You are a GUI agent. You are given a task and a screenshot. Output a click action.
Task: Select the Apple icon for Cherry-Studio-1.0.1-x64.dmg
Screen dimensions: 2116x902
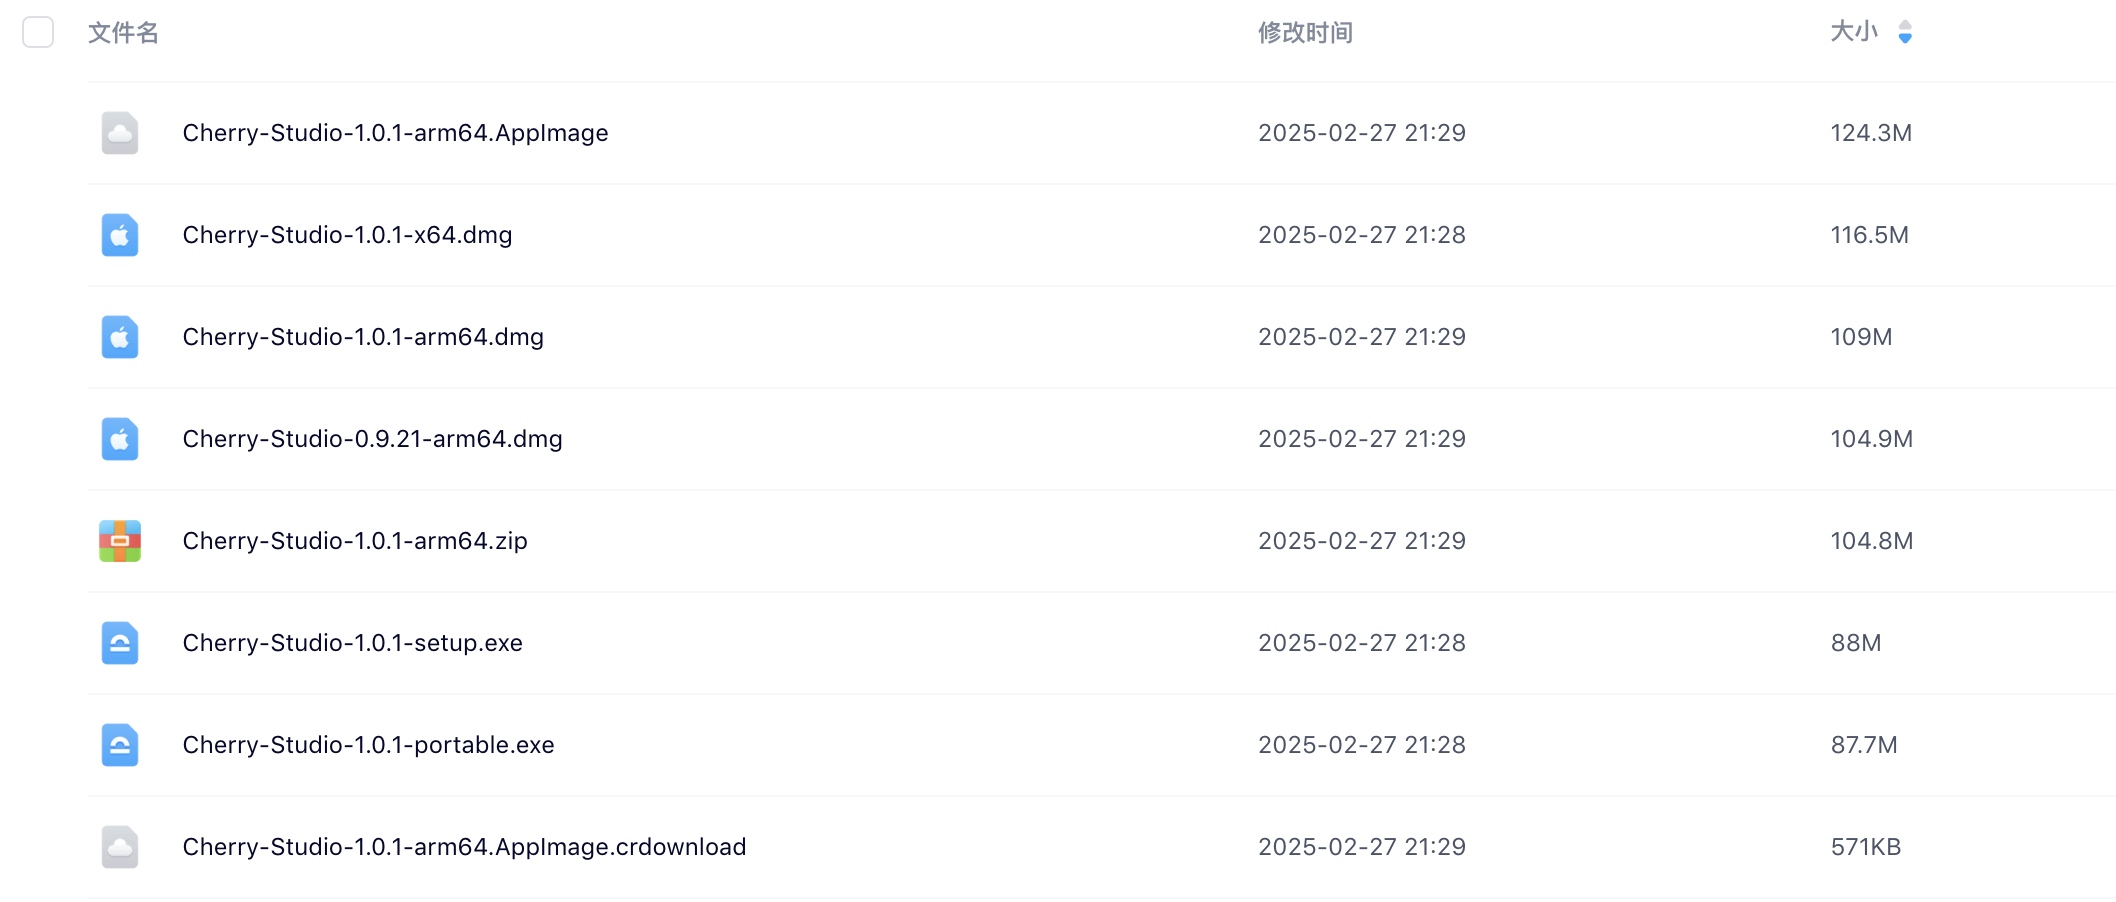pos(119,234)
